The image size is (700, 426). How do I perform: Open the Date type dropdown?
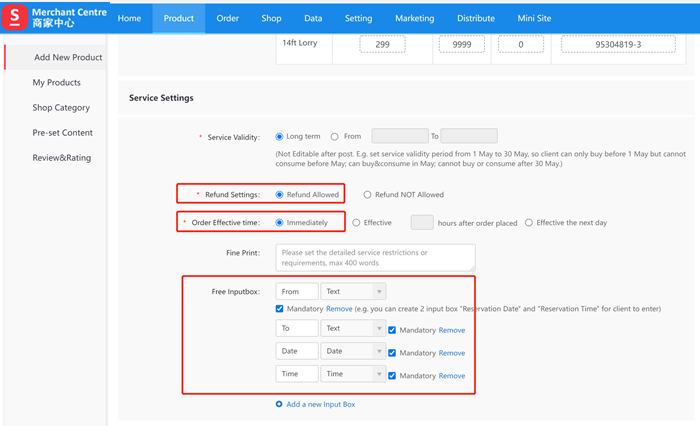(x=353, y=351)
